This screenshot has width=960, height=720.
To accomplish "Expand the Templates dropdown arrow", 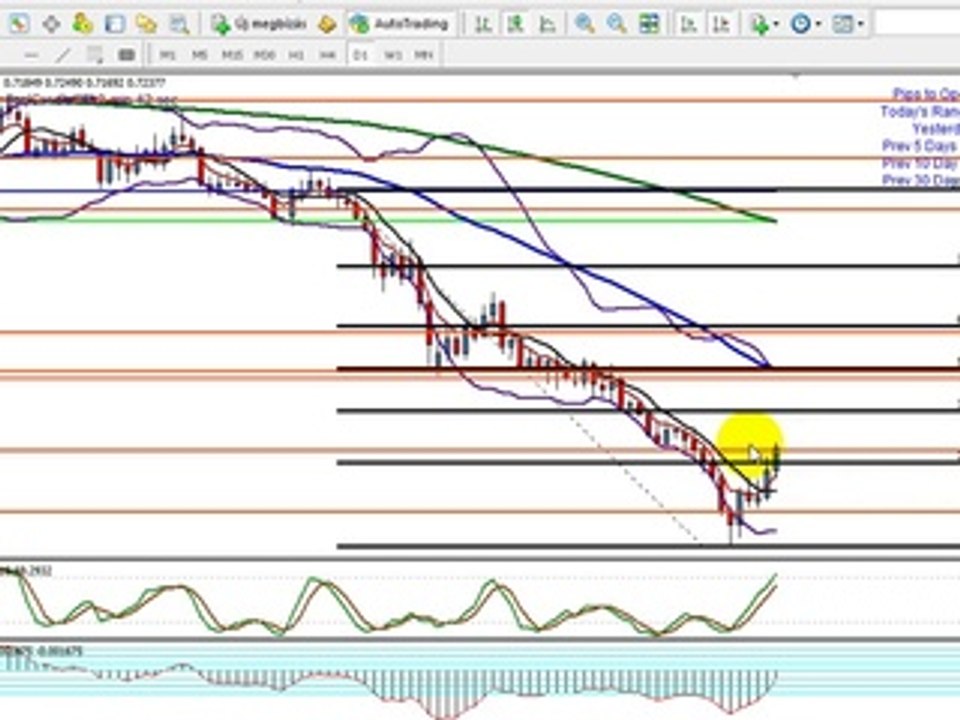I will coord(861,24).
